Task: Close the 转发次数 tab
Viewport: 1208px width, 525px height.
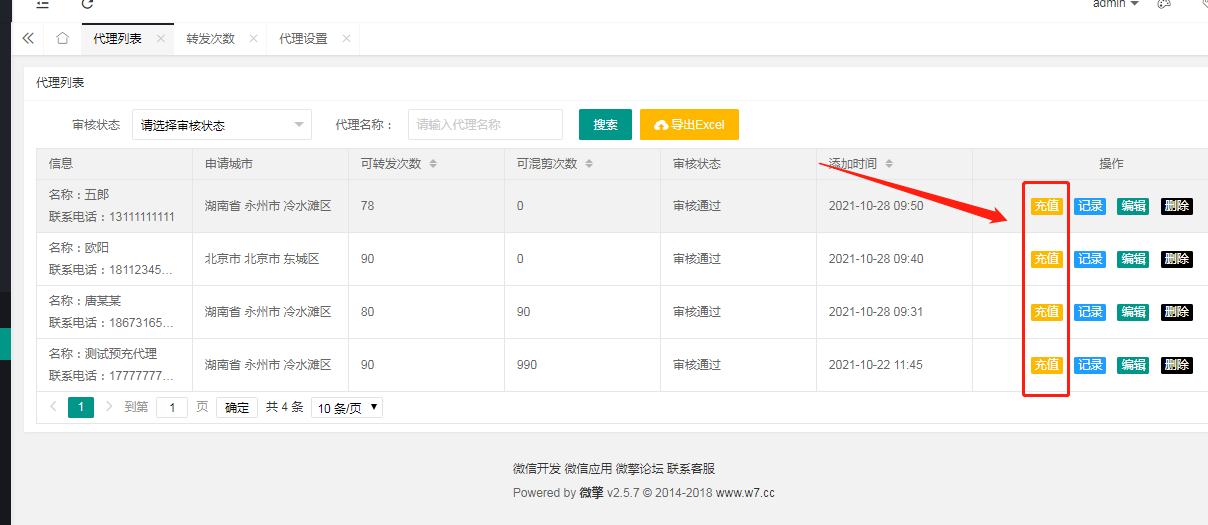Action: tap(254, 39)
